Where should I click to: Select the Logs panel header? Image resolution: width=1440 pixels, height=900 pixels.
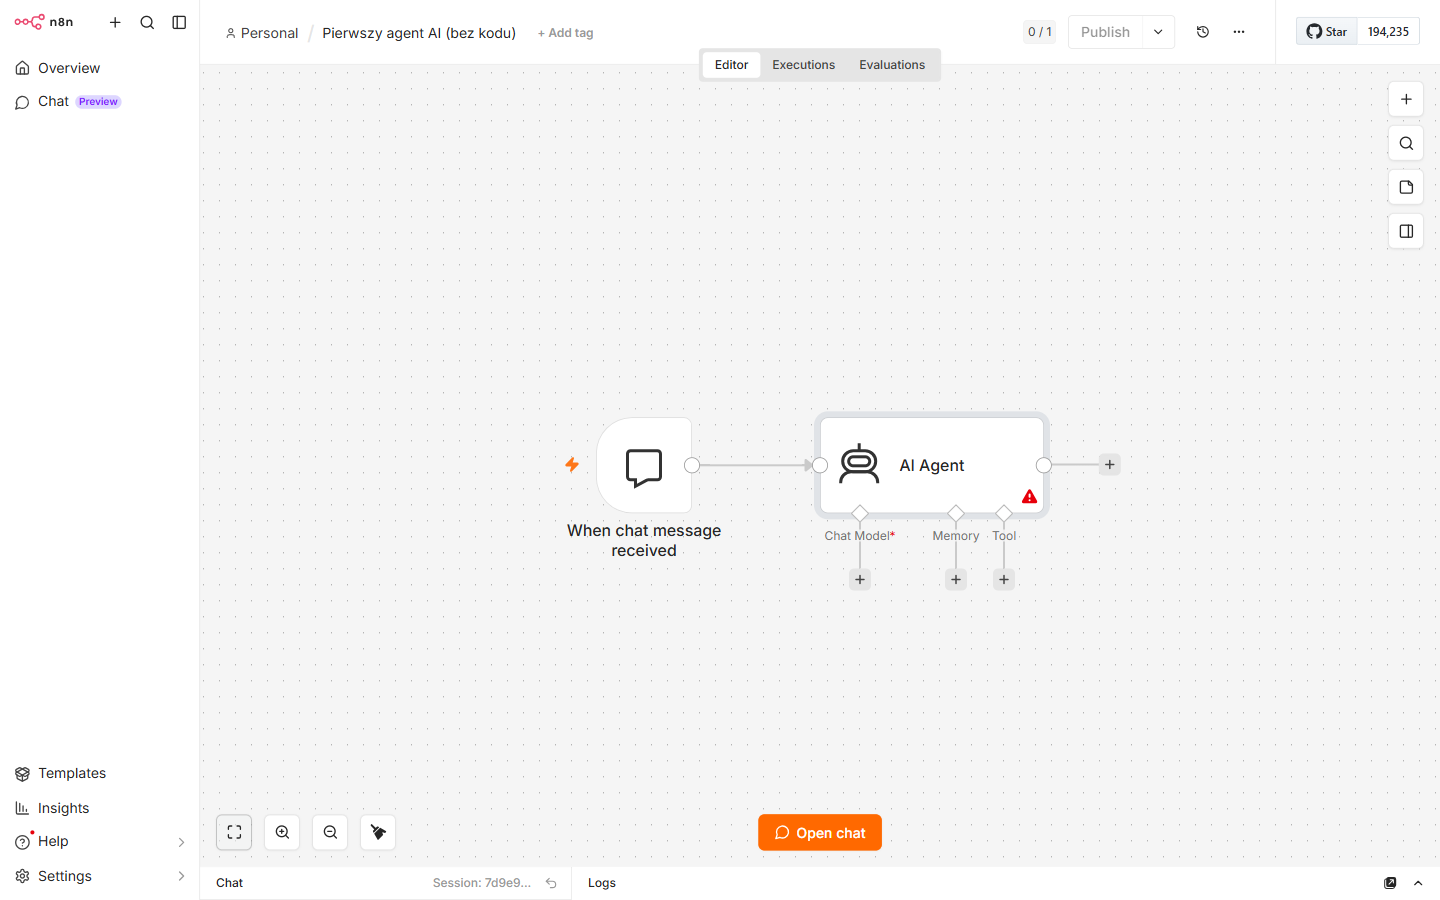point(602,883)
